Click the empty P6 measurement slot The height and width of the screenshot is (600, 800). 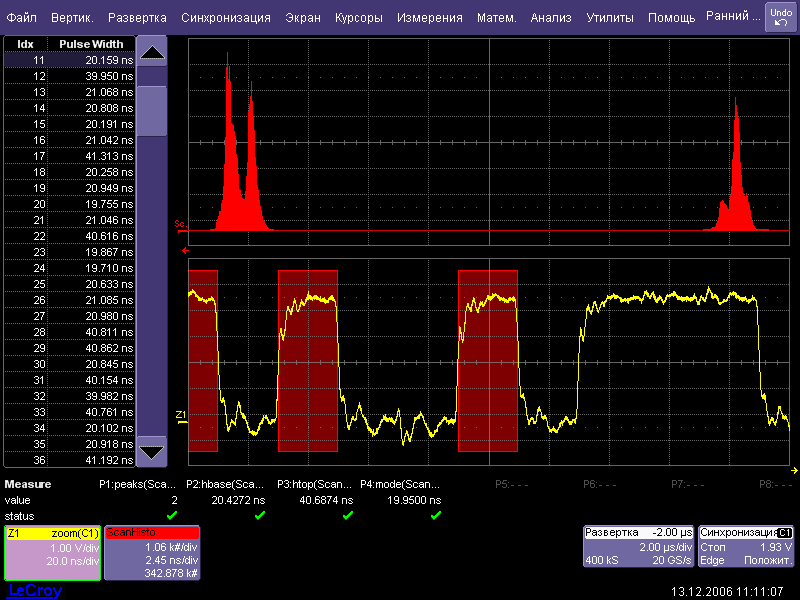599,484
